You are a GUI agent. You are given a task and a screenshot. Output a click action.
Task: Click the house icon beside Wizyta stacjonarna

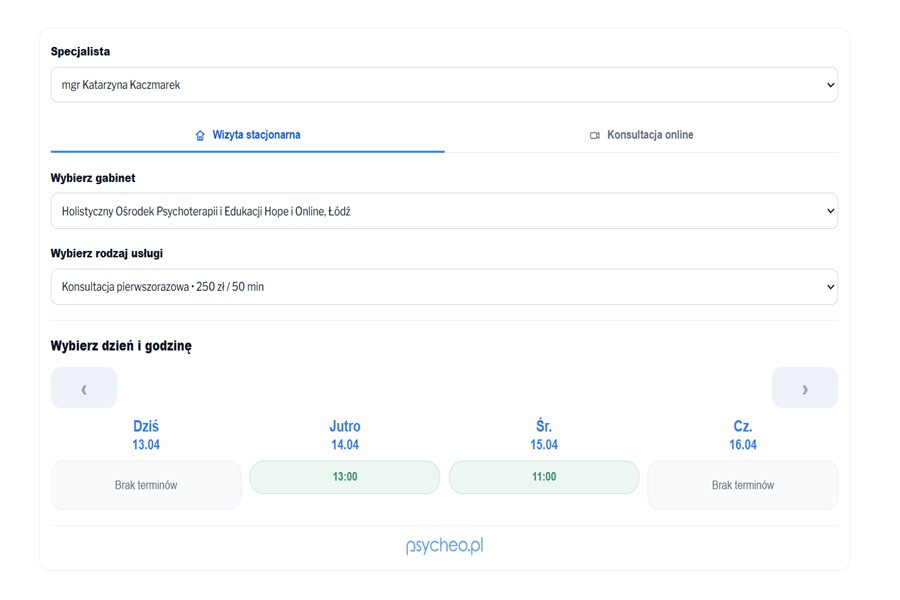(200, 135)
